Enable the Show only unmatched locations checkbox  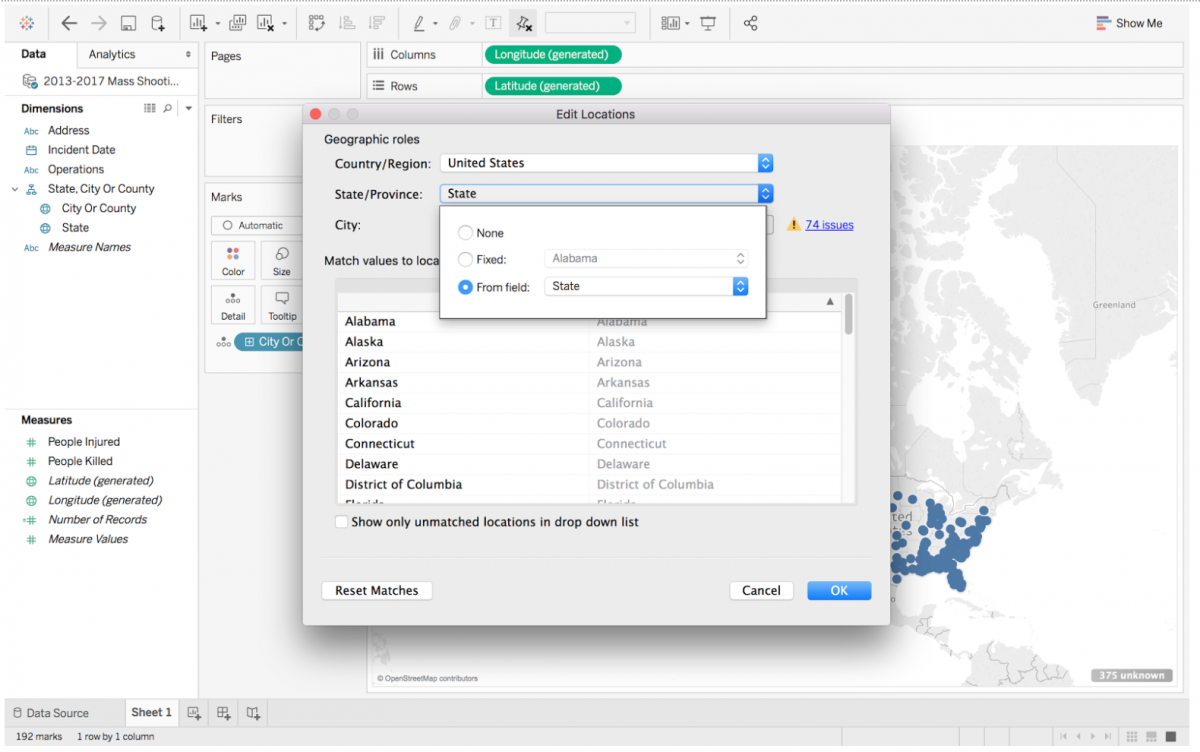point(341,521)
